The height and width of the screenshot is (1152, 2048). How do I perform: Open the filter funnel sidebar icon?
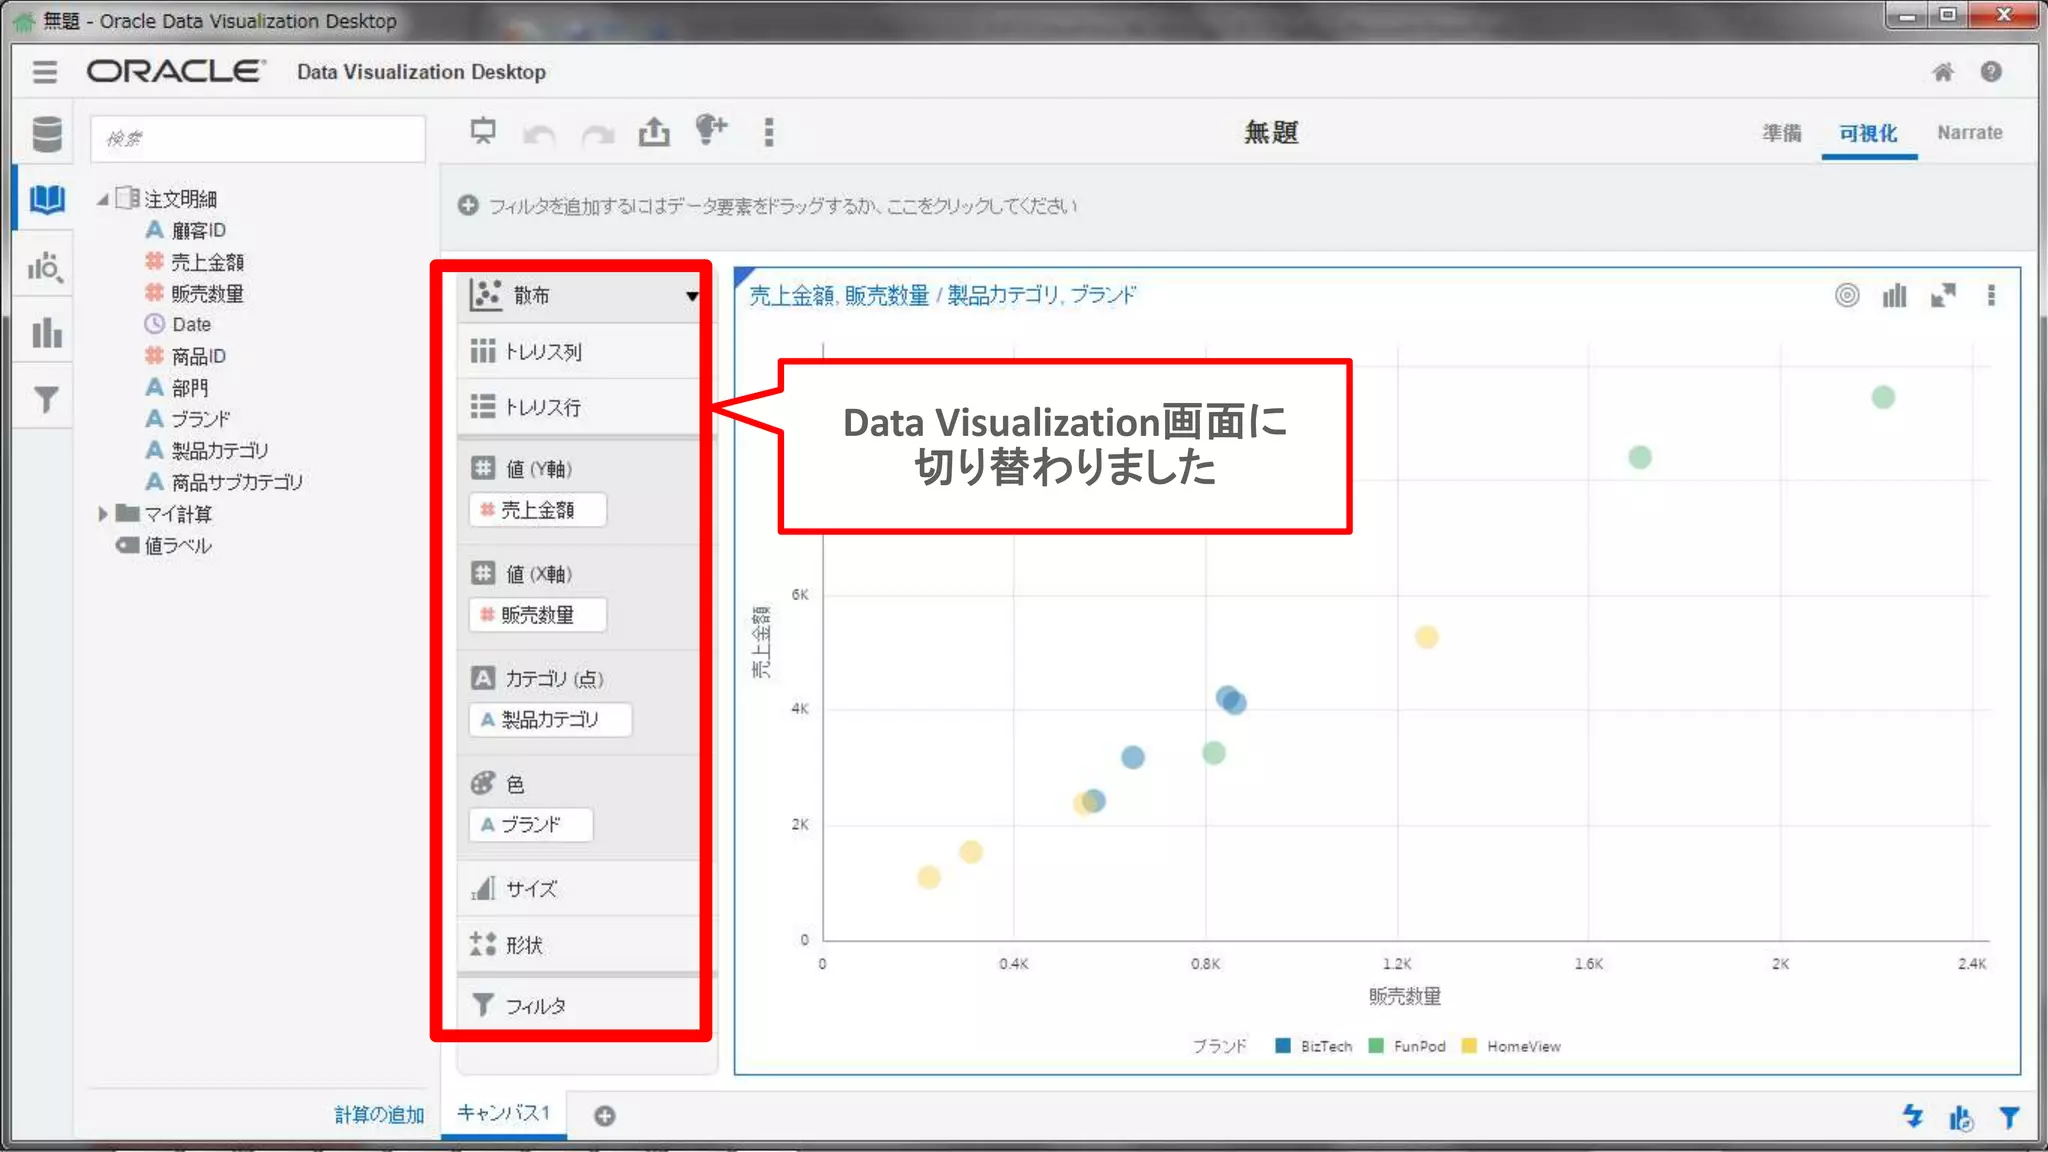[46, 399]
